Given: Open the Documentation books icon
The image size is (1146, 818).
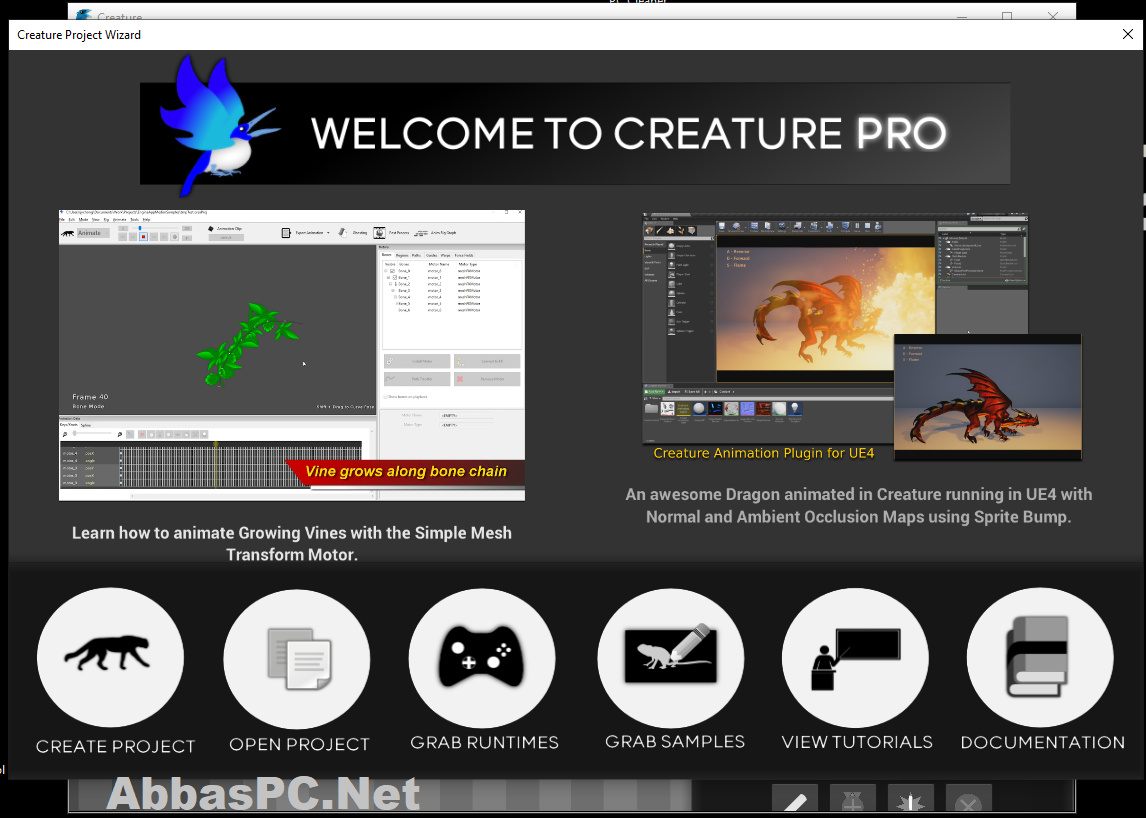Looking at the screenshot, I should click(1040, 658).
